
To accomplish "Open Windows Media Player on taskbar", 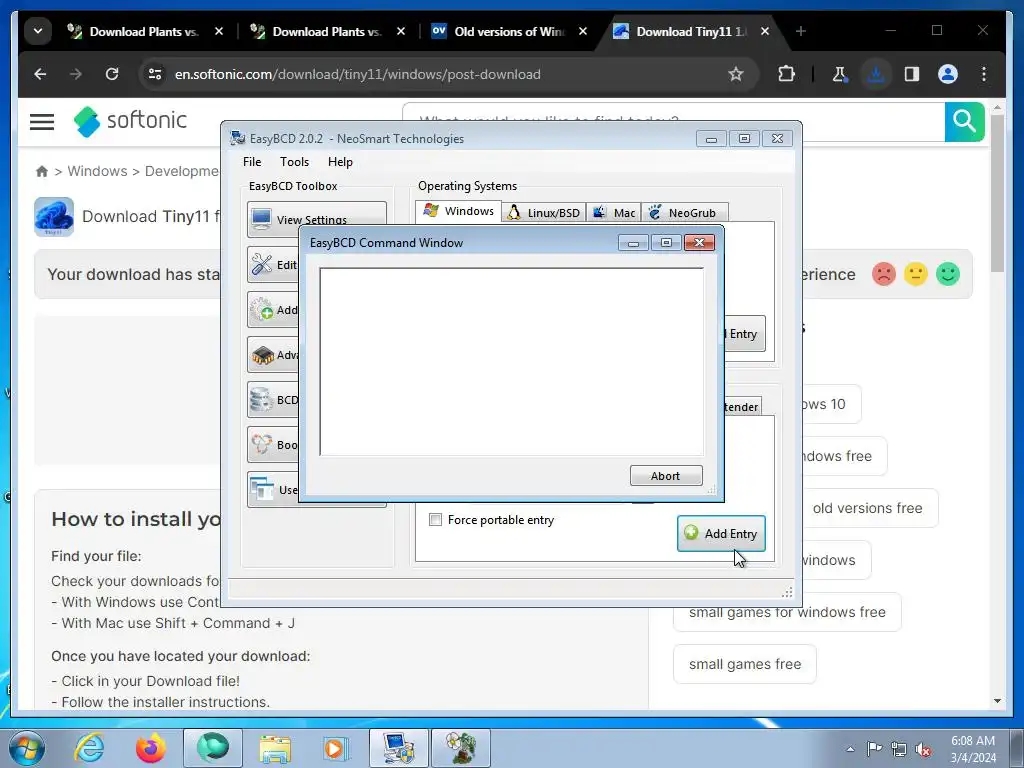I will click(335, 748).
